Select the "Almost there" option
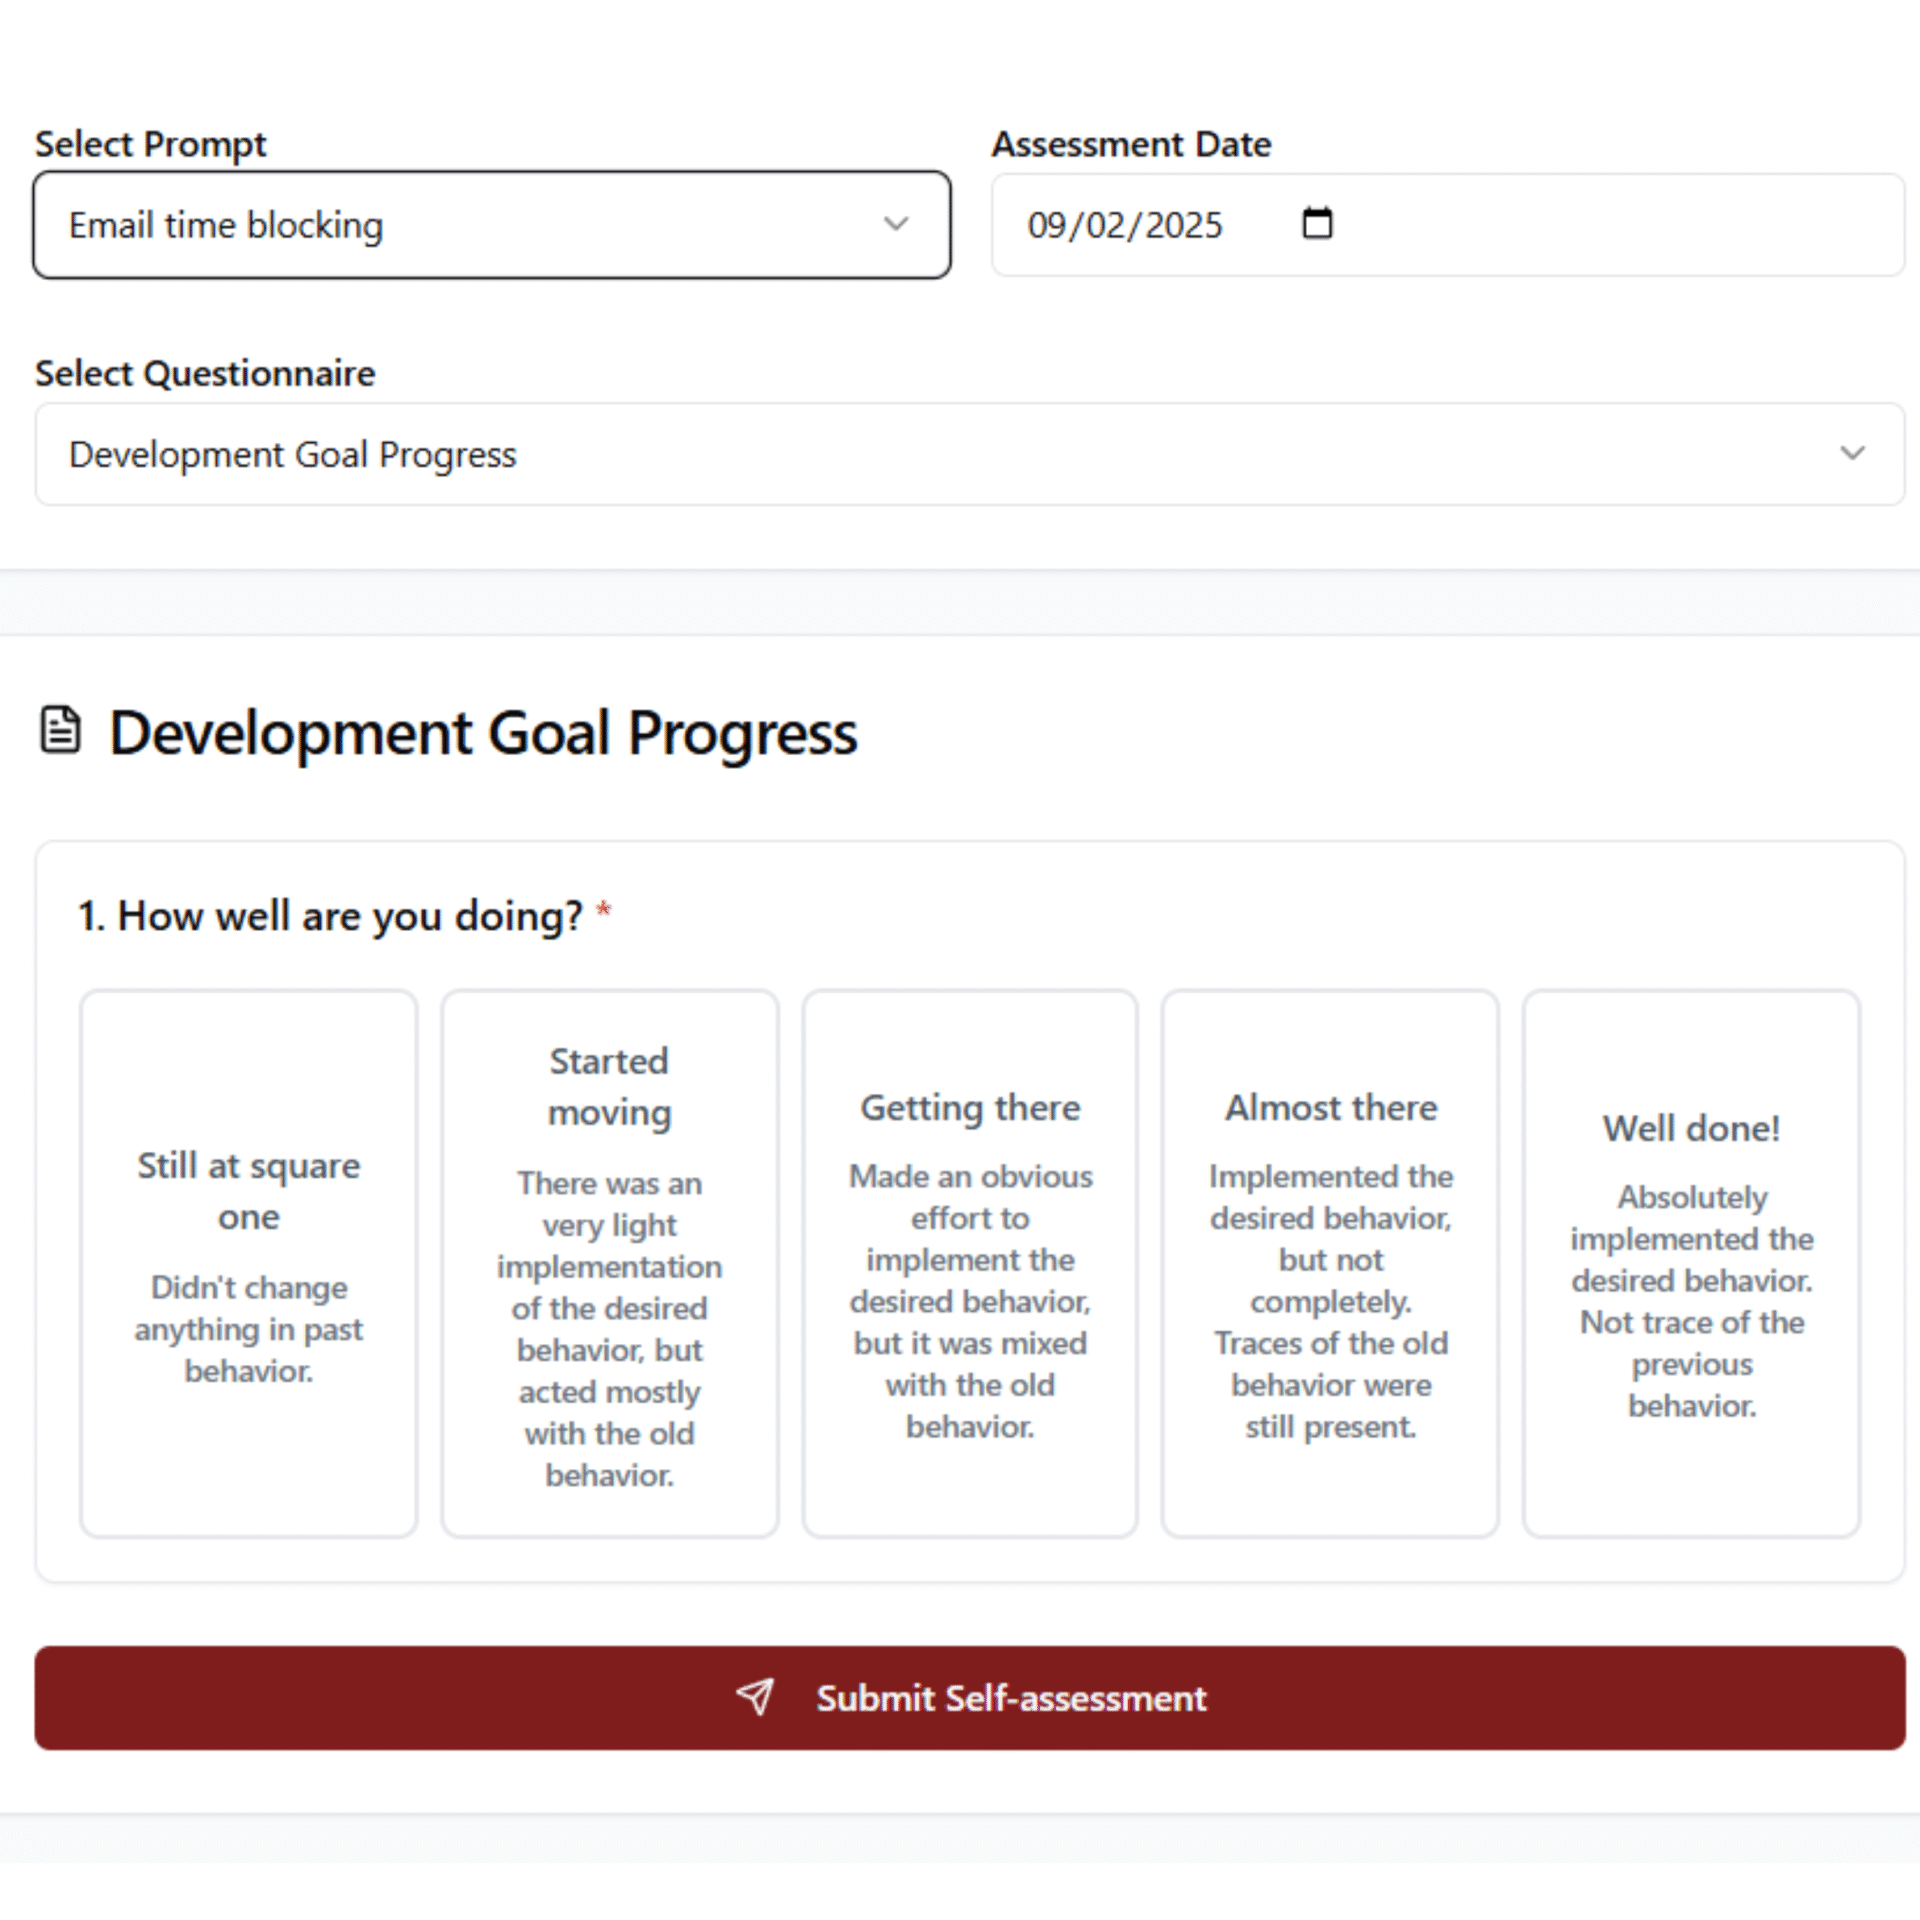Image resolution: width=1920 pixels, height=1920 pixels. (x=1330, y=1264)
